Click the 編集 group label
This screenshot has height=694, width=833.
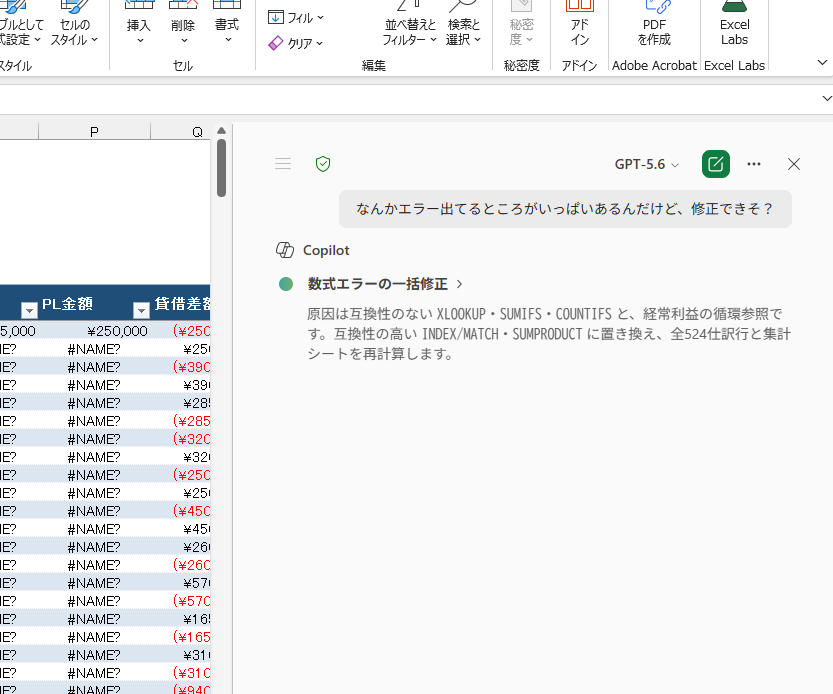[x=373, y=65]
